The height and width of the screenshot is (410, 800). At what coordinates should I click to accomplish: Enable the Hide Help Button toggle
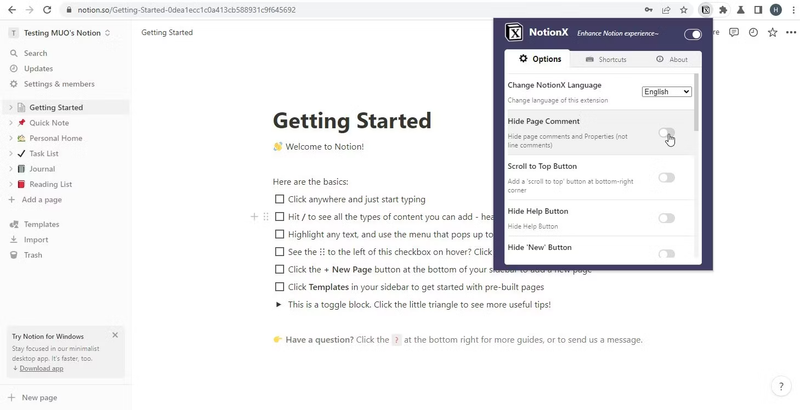point(666,218)
